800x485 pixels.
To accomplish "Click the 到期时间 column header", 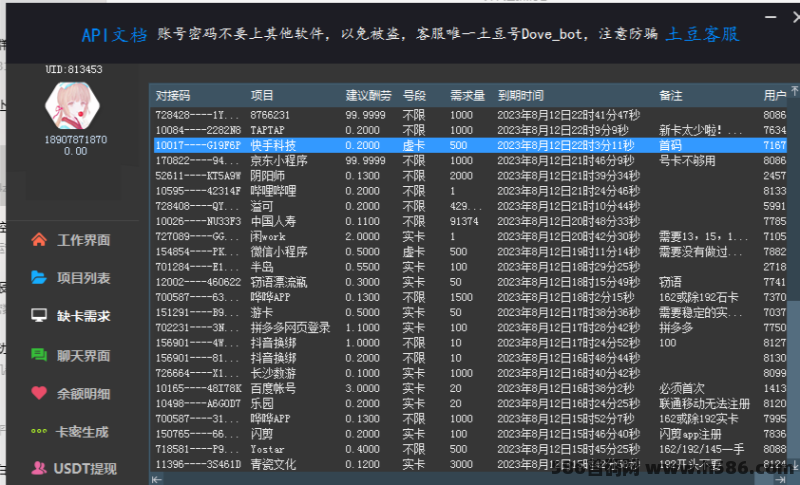I will (x=520, y=96).
